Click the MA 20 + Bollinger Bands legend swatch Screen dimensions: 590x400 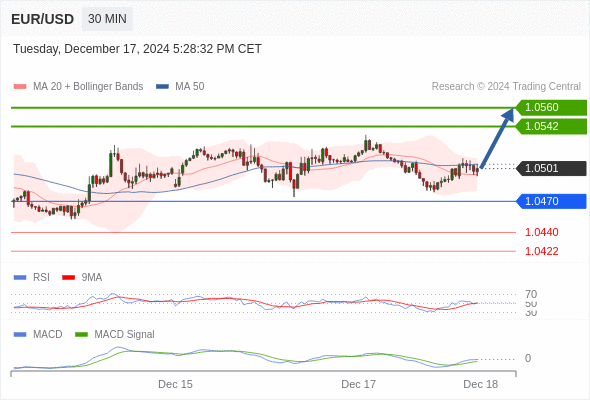point(20,87)
